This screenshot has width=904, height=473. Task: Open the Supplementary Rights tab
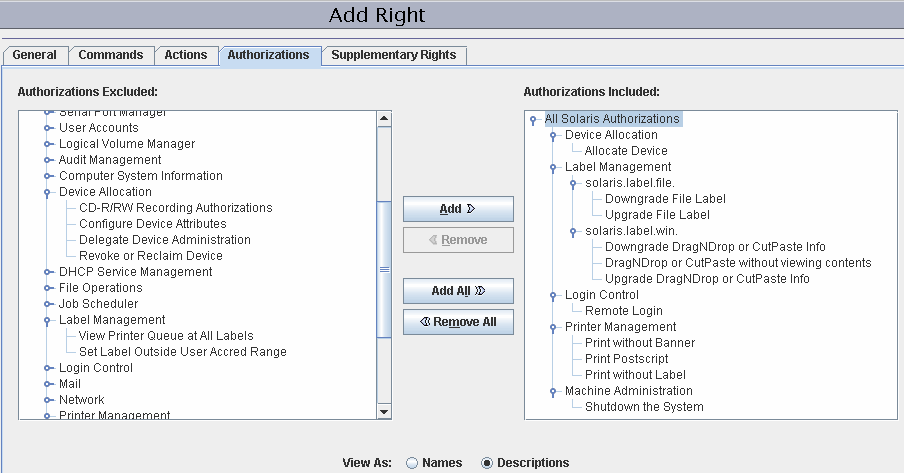tap(393, 55)
